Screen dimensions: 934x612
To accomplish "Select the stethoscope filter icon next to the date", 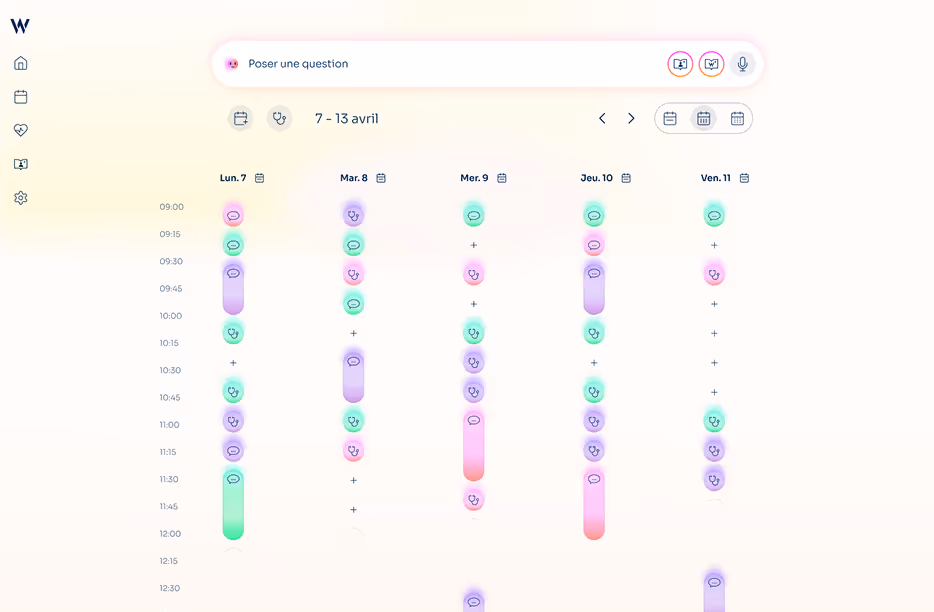I will point(279,118).
